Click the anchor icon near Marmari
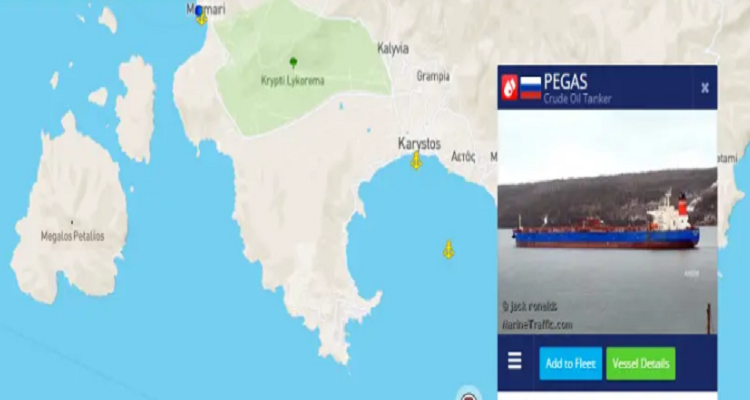 point(202,19)
